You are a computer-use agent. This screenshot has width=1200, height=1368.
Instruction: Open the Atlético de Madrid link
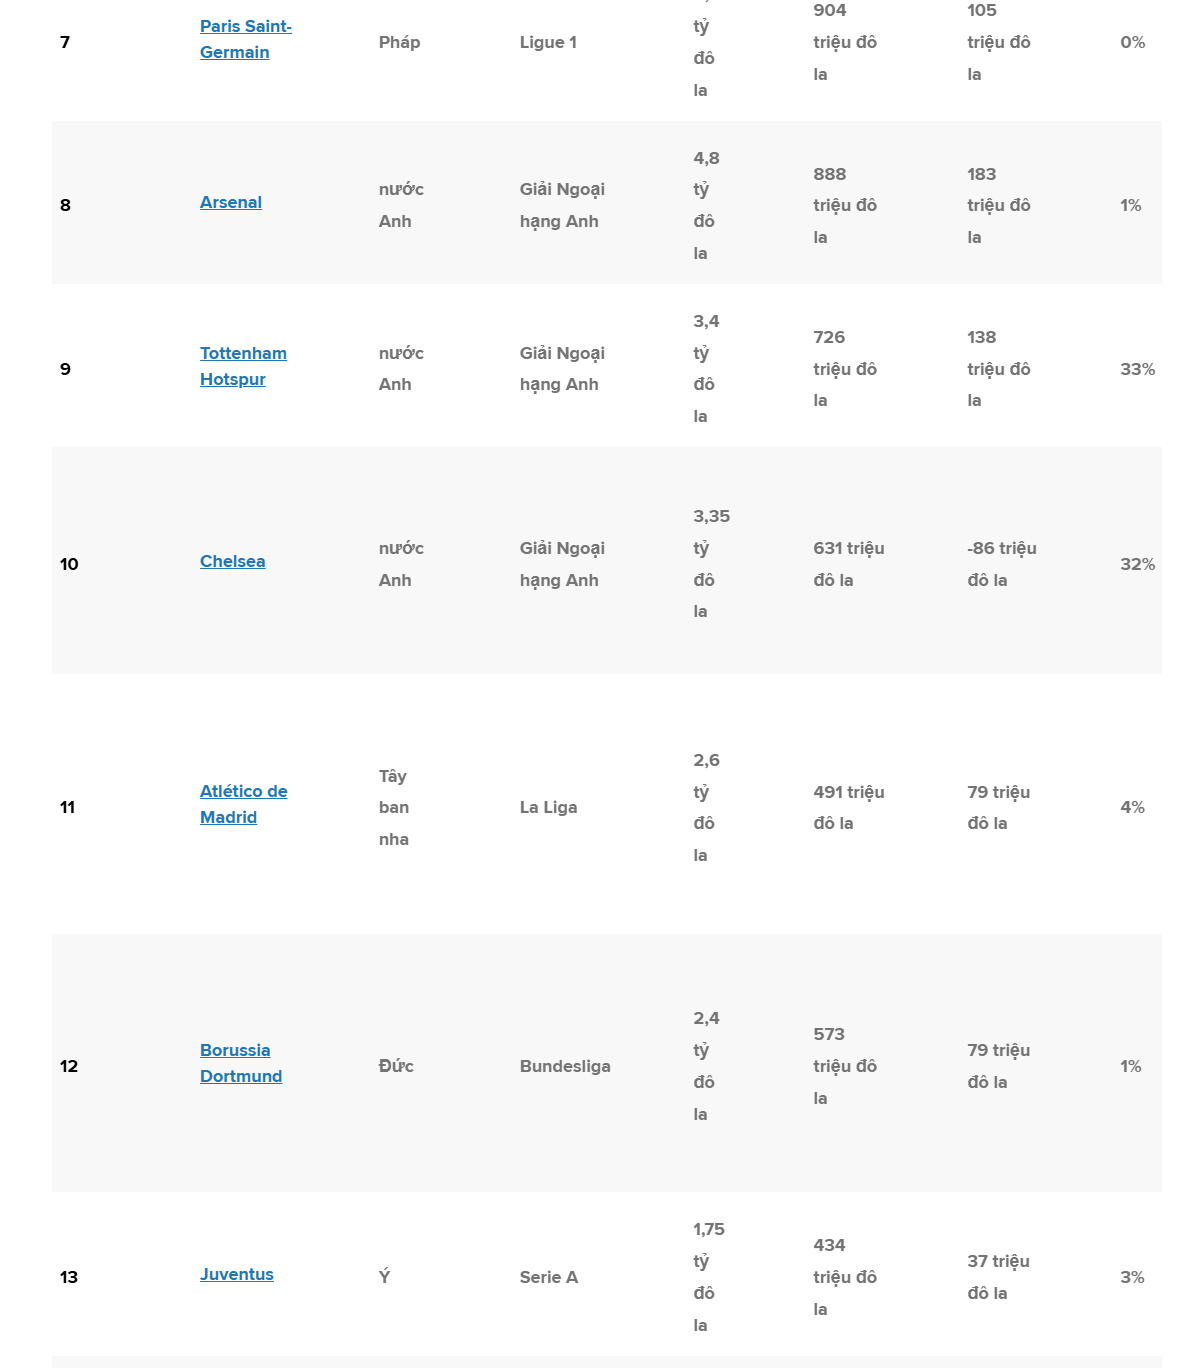[x=244, y=804]
